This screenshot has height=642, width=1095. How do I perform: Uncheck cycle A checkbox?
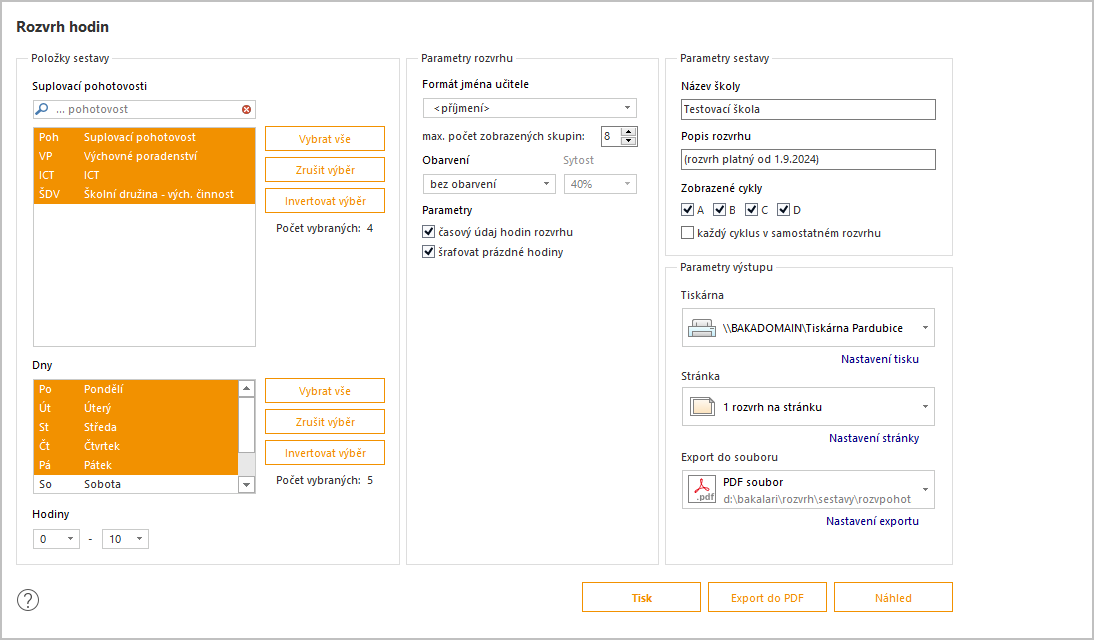(688, 210)
